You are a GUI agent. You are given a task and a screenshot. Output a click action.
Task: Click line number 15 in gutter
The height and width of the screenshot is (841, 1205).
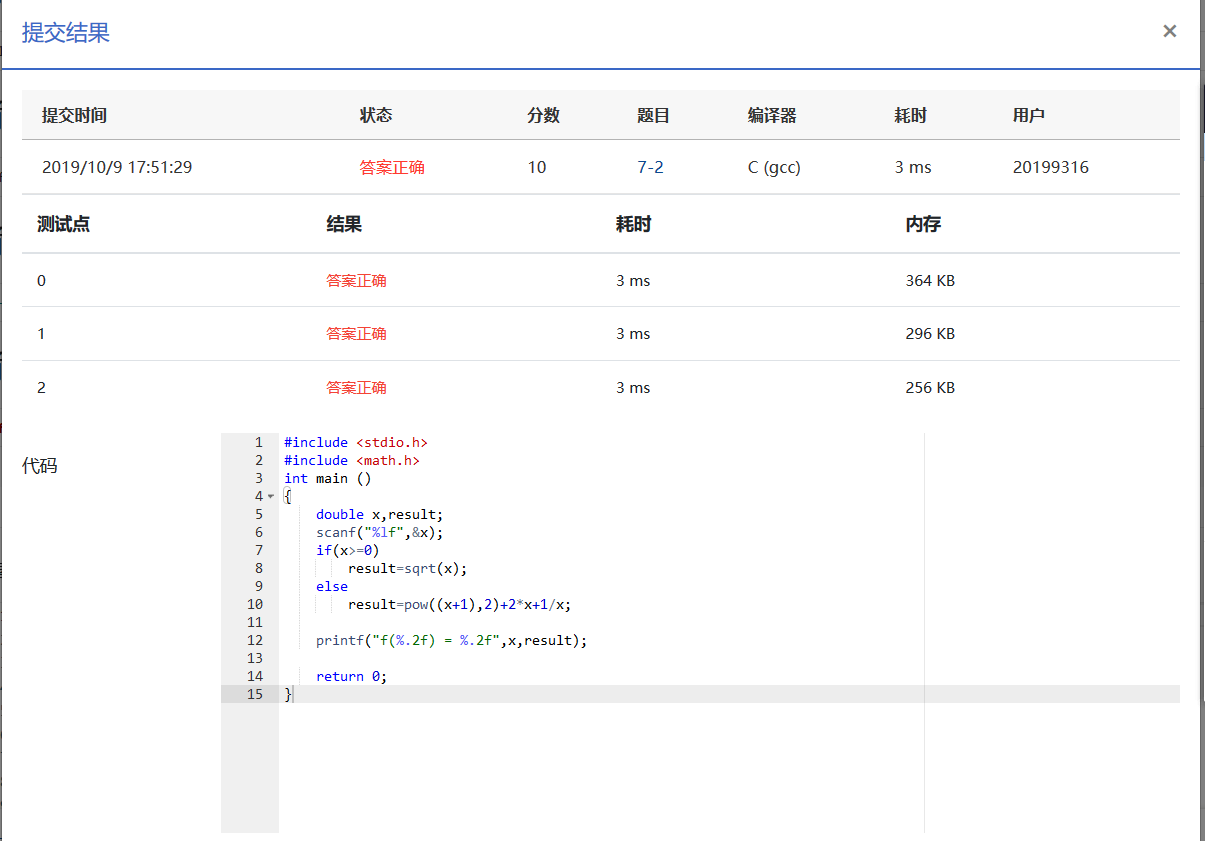(x=255, y=694)
